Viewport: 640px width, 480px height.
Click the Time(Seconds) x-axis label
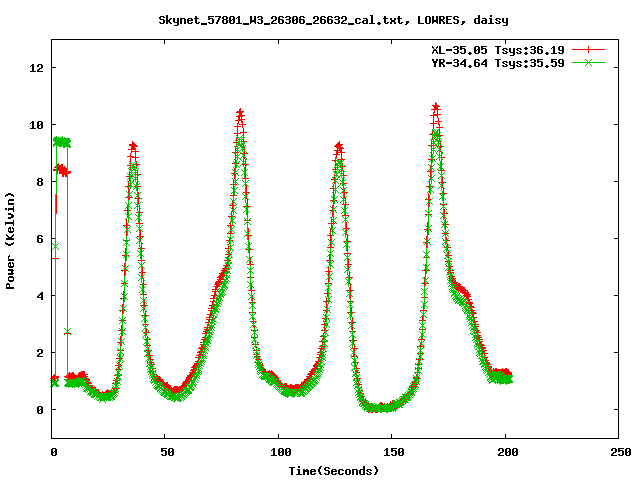point(334,471)
